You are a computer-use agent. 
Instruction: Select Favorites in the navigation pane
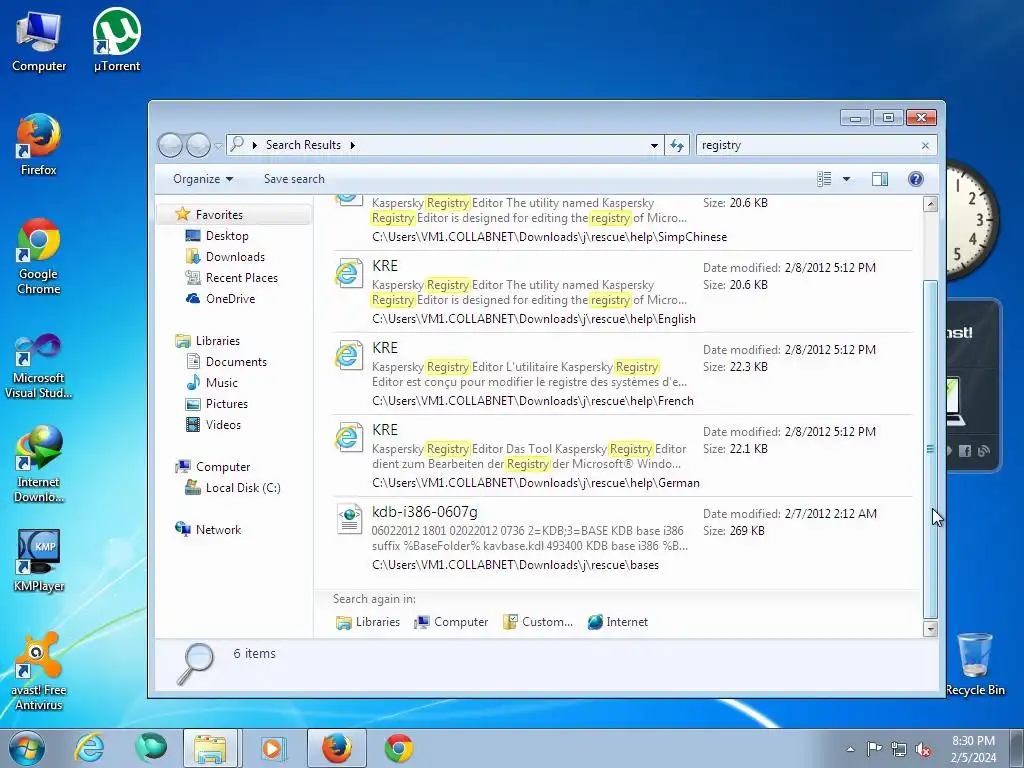(x=219, y=215)
